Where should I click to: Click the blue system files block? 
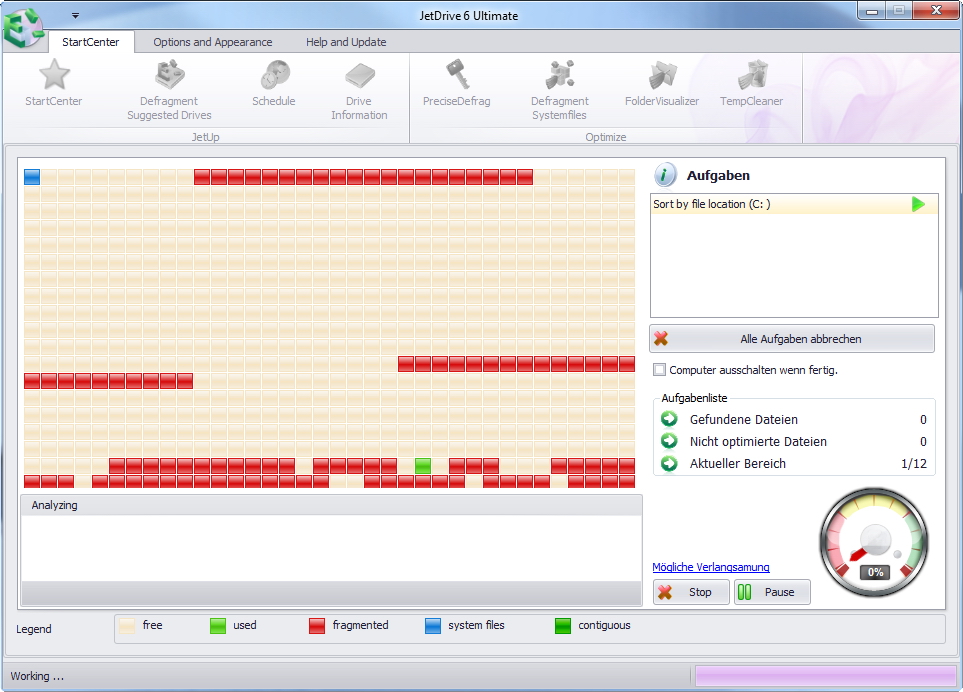[x=32, y=177]
